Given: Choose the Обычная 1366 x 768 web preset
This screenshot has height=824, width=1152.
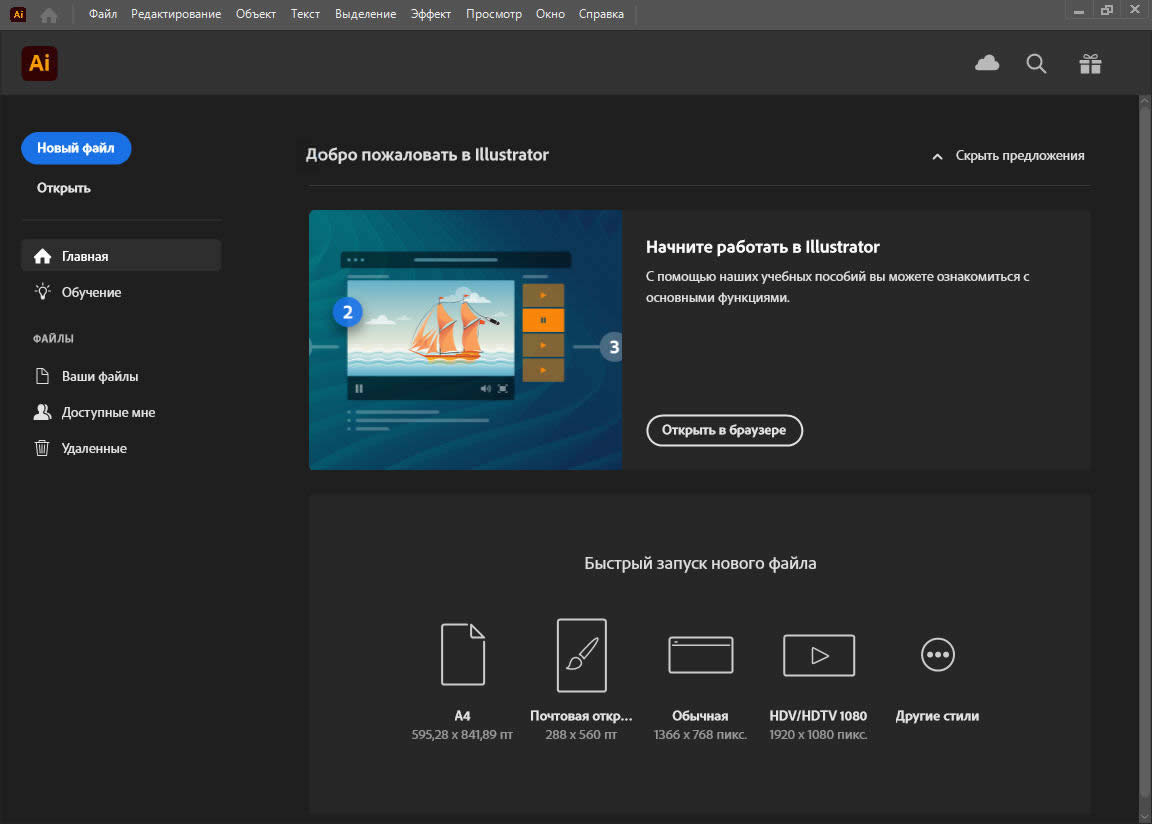Looking at the screenshot, I should (700, 655).
